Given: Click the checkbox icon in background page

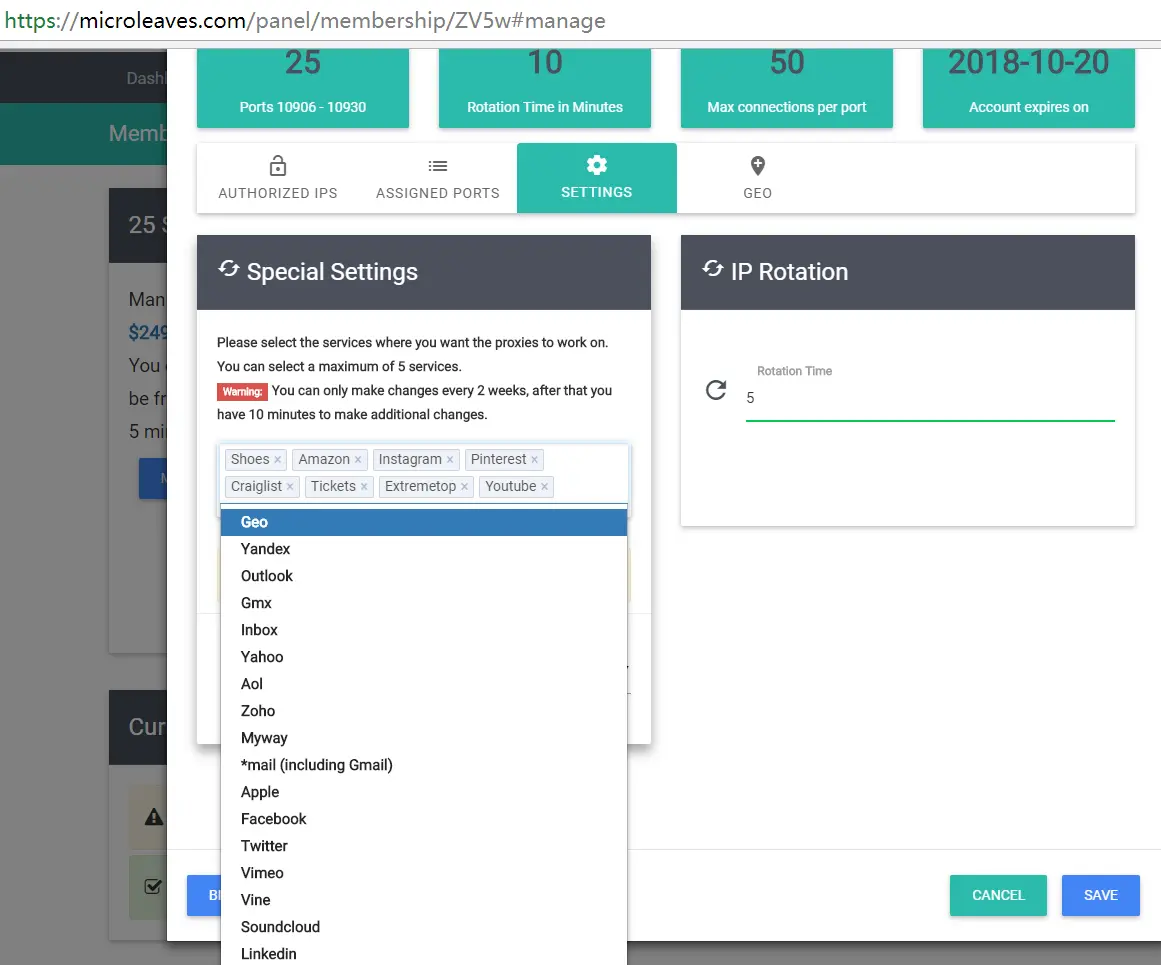Looking at the screenshot, I should 153,886.
